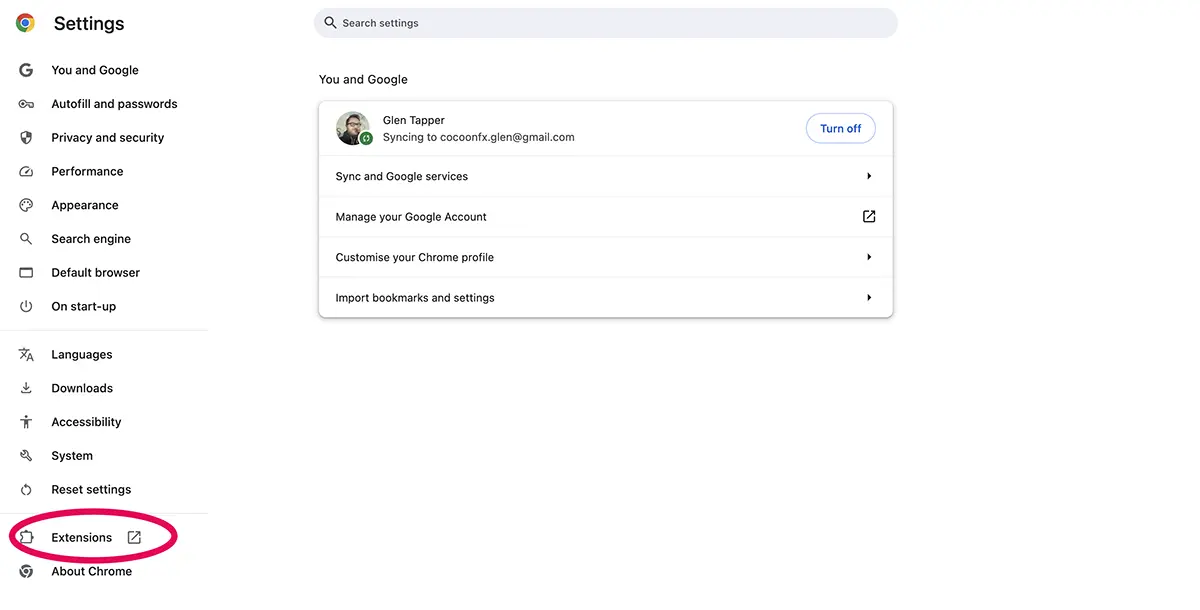Select About Chrome in the sidebar
Screen dimensions: 1200x610
pos(91,571)
